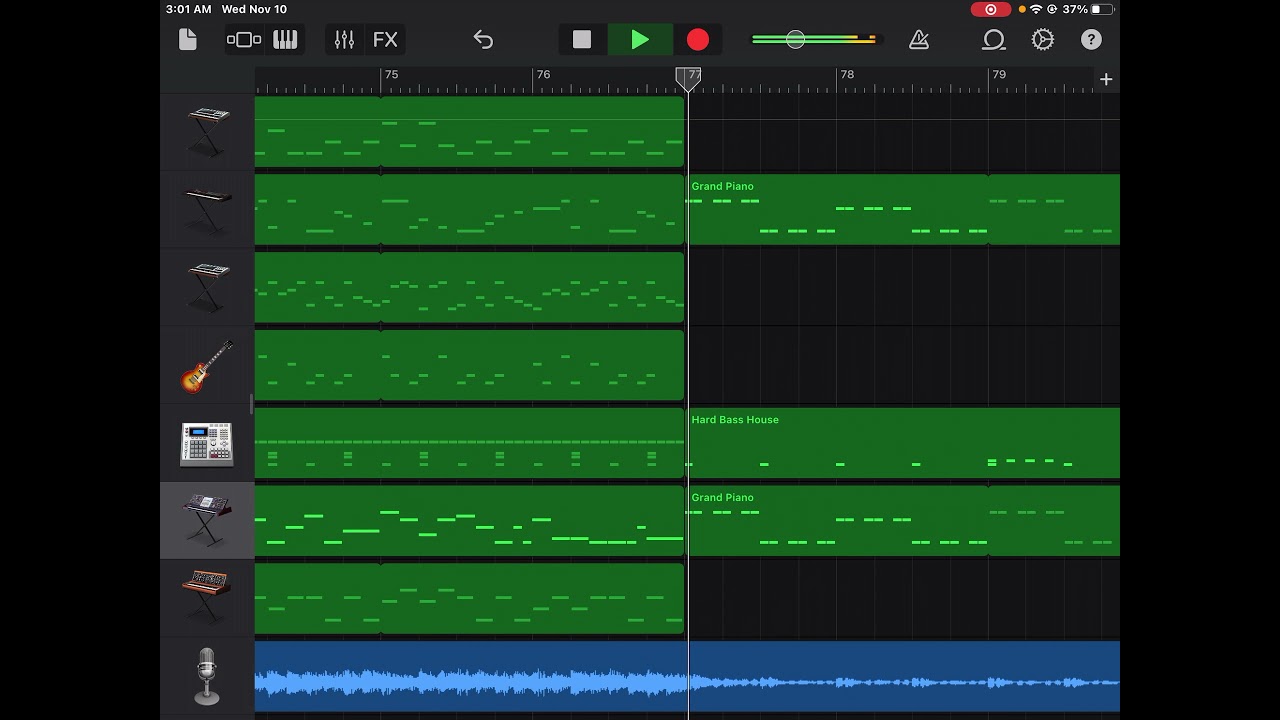The width and height of the screenshot is (1280, 720).
Task: Tap the Wi-Fi status icon
Action: click(1036, 9)
